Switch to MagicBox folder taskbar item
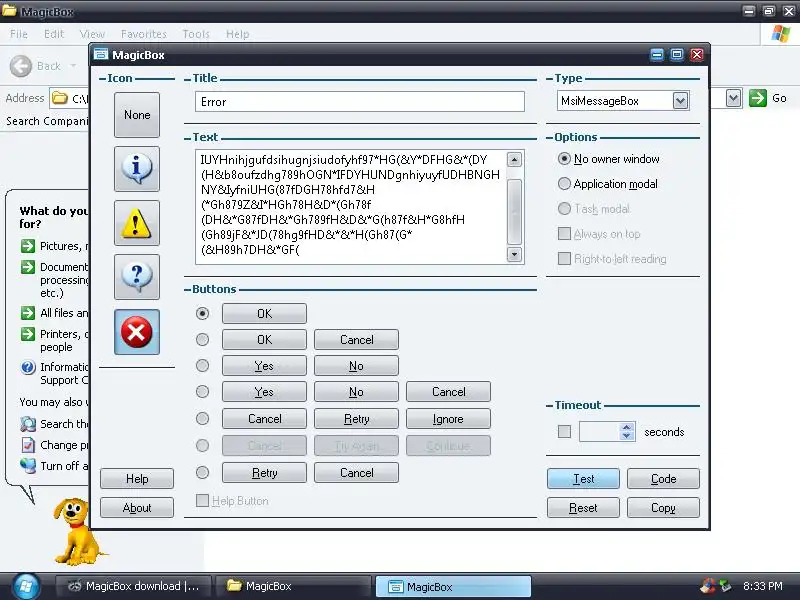The width and height of the screenshot is (800, 600). pos(293,586)
